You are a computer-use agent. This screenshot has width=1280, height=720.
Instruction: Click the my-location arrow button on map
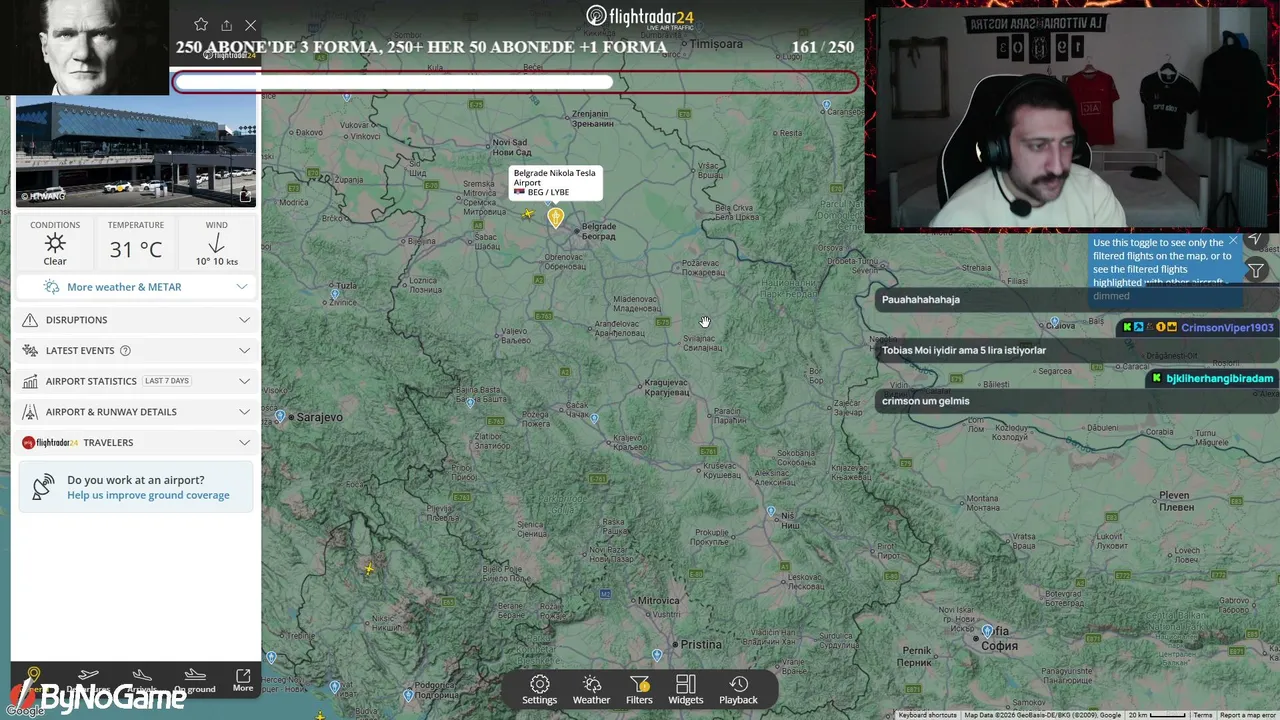tap(1256, 239)
